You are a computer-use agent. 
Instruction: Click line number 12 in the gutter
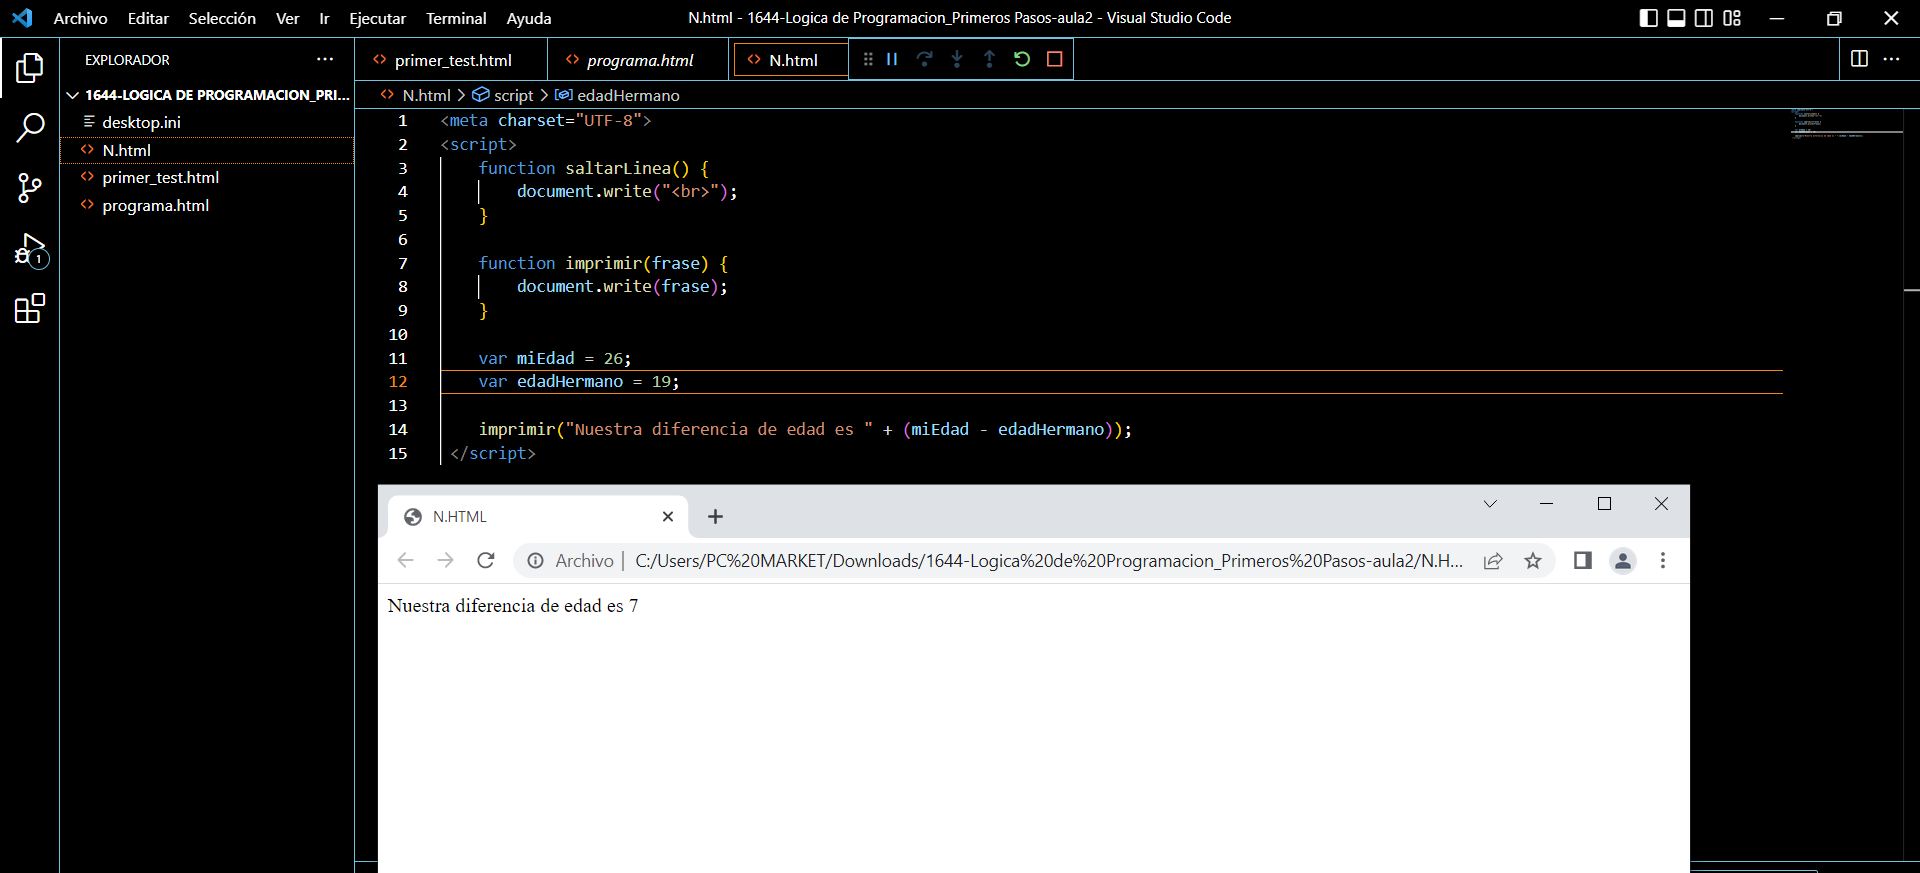[398, 382]
